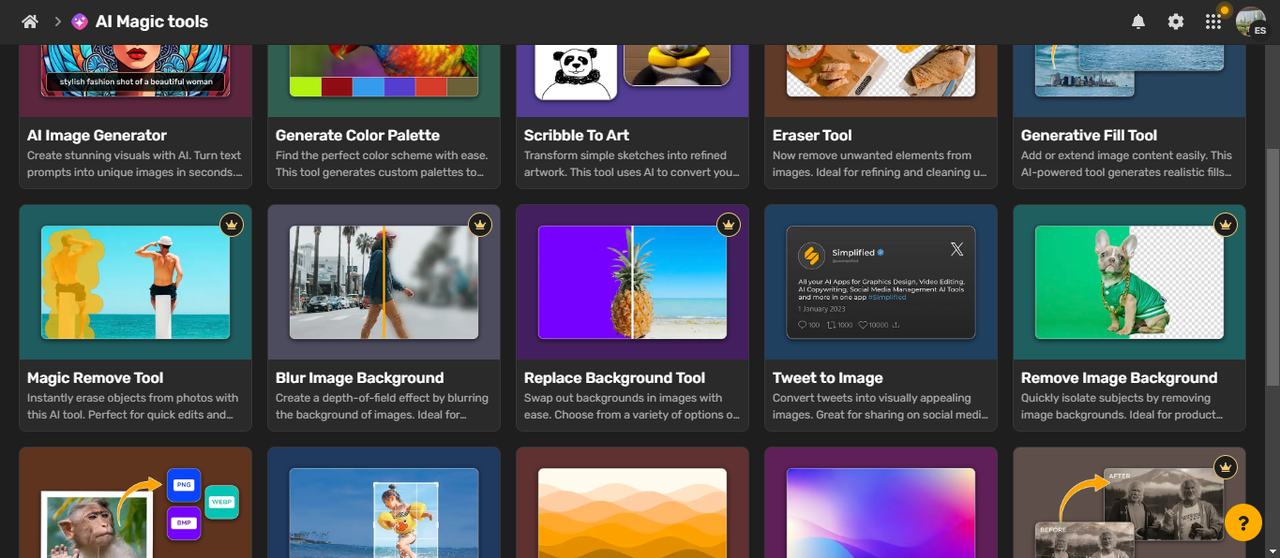Click the Eraser Tool description text
The height and width of the screenshot is (558, 1280).
tap(879, 163)
